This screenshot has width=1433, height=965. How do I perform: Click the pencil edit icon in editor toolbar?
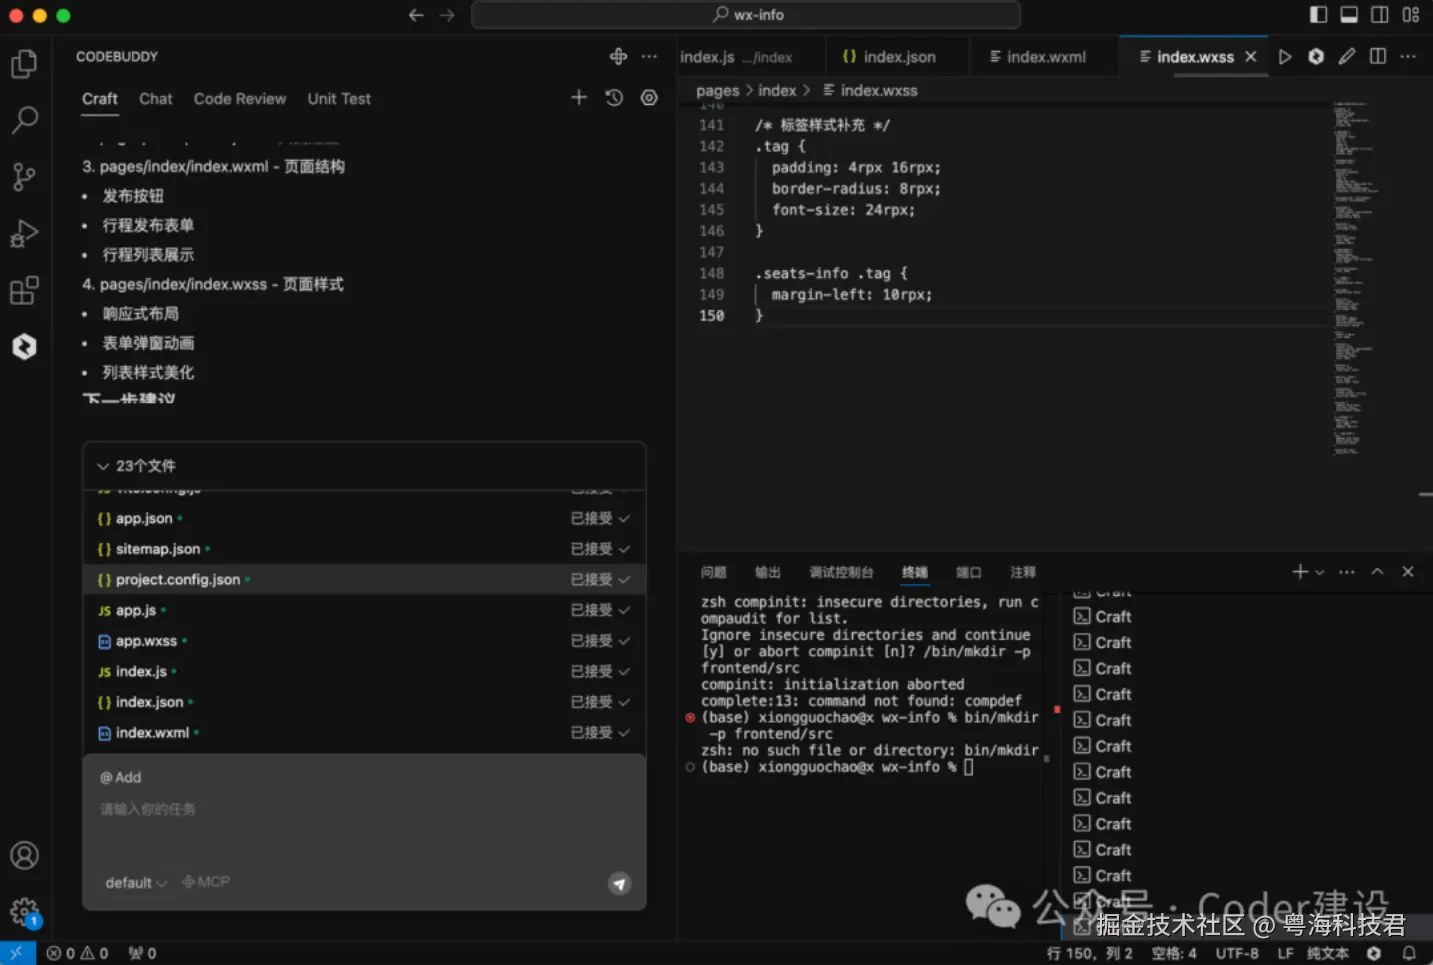[1347, 56]
